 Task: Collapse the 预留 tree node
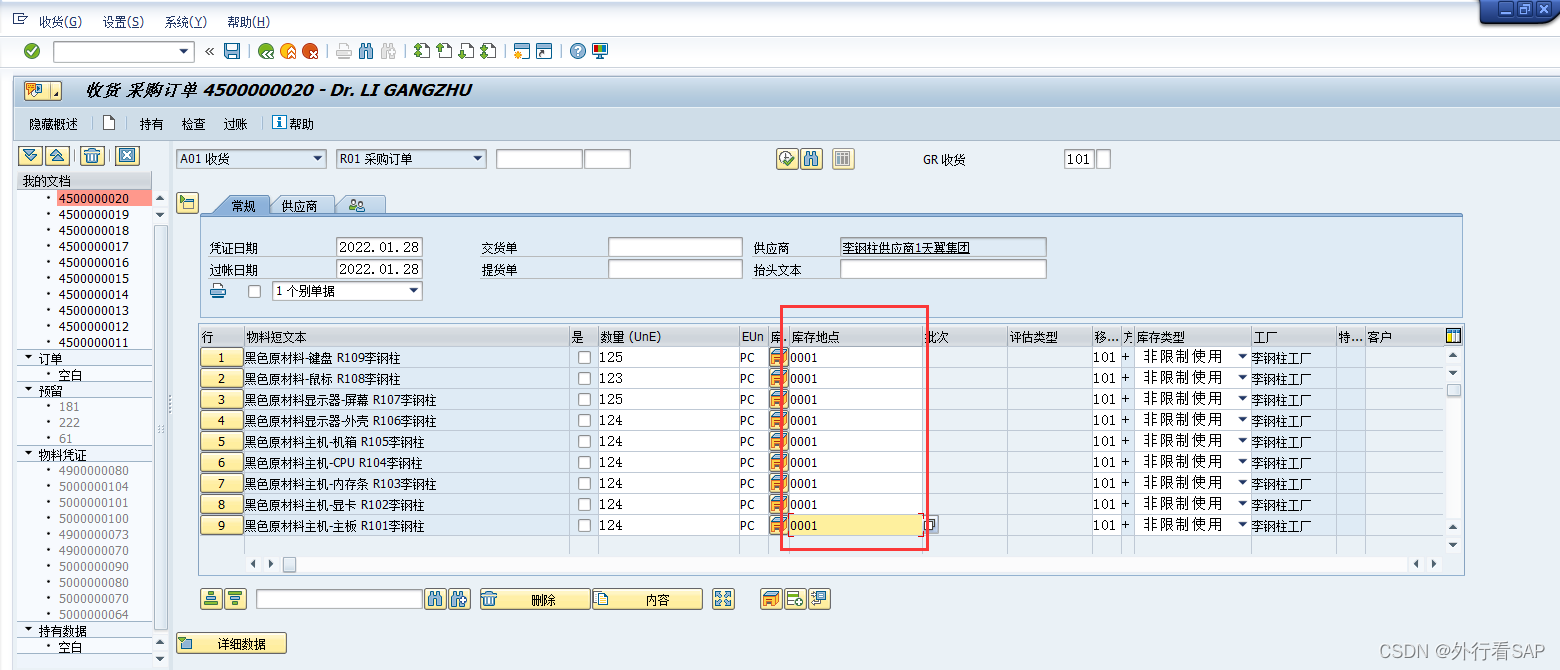pyautogui.click(x=28, y=390)
